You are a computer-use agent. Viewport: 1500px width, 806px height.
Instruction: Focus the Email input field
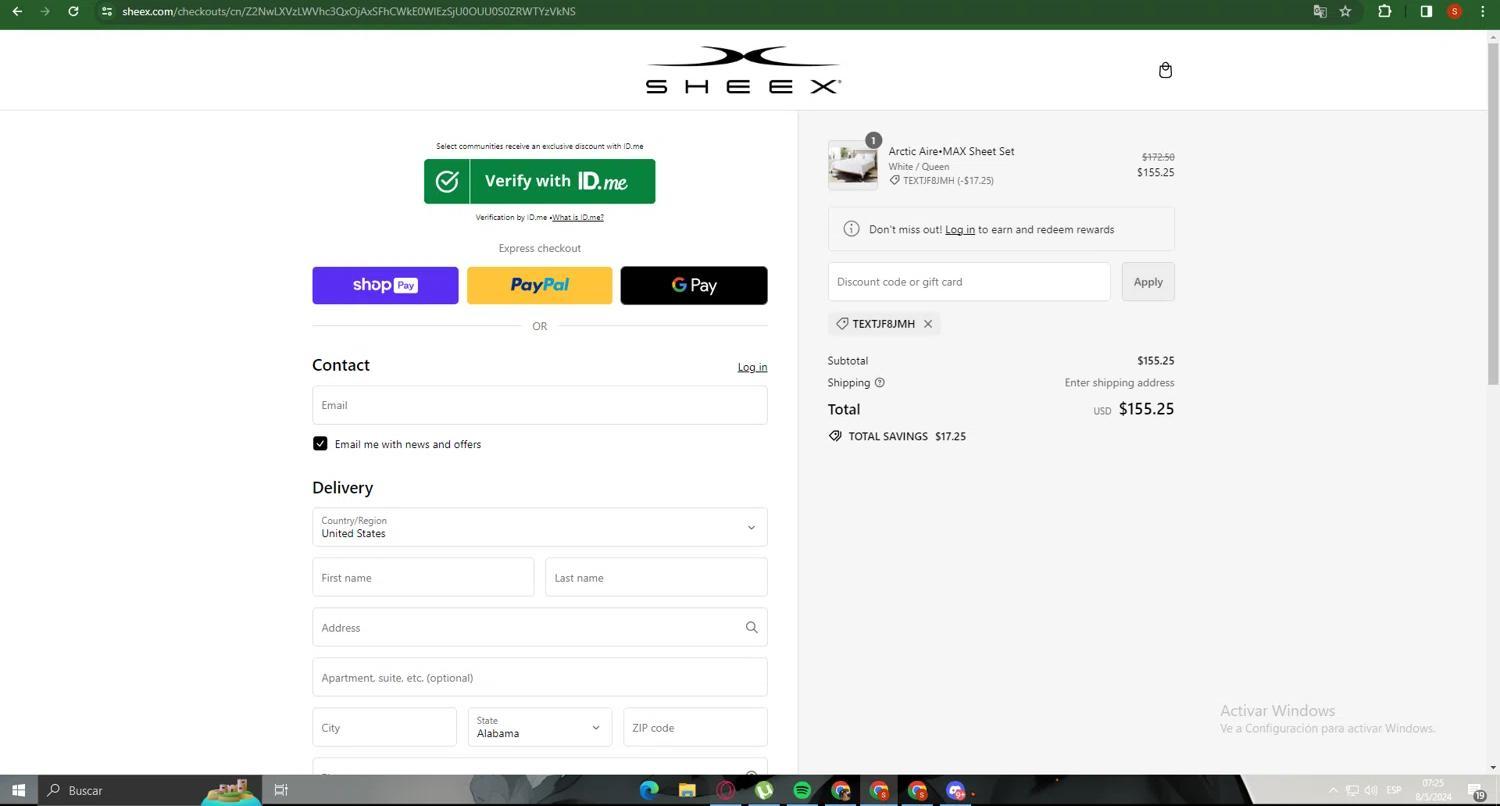[539, 405]
